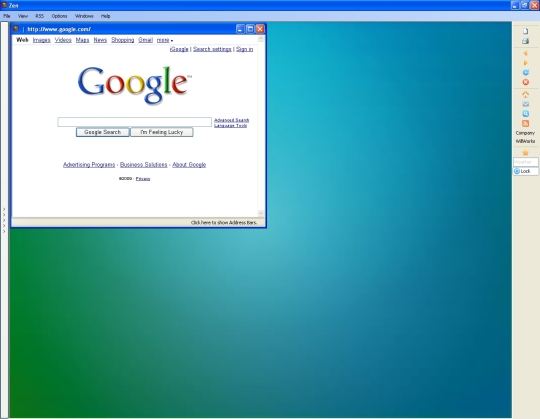Go forward with orange right arrow
The width and height of the screenshot is (540, 419).
pyautogui.click(x=525, y=63)
